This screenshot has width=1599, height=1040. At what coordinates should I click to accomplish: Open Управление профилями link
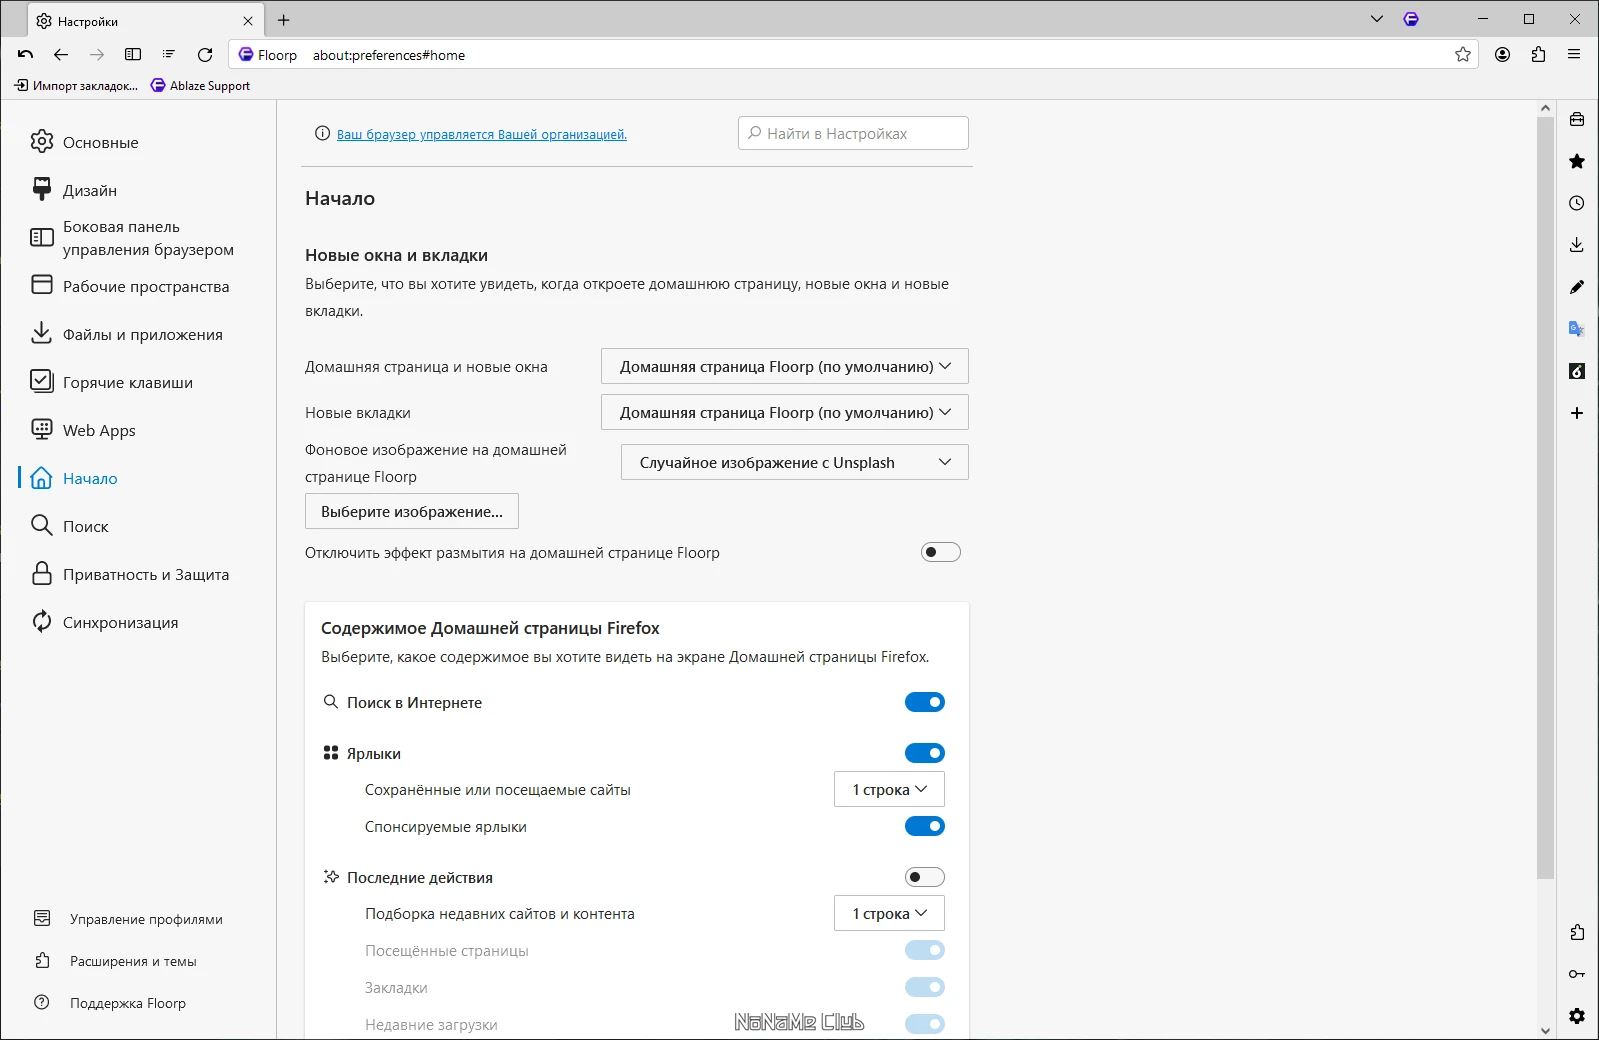128,919
